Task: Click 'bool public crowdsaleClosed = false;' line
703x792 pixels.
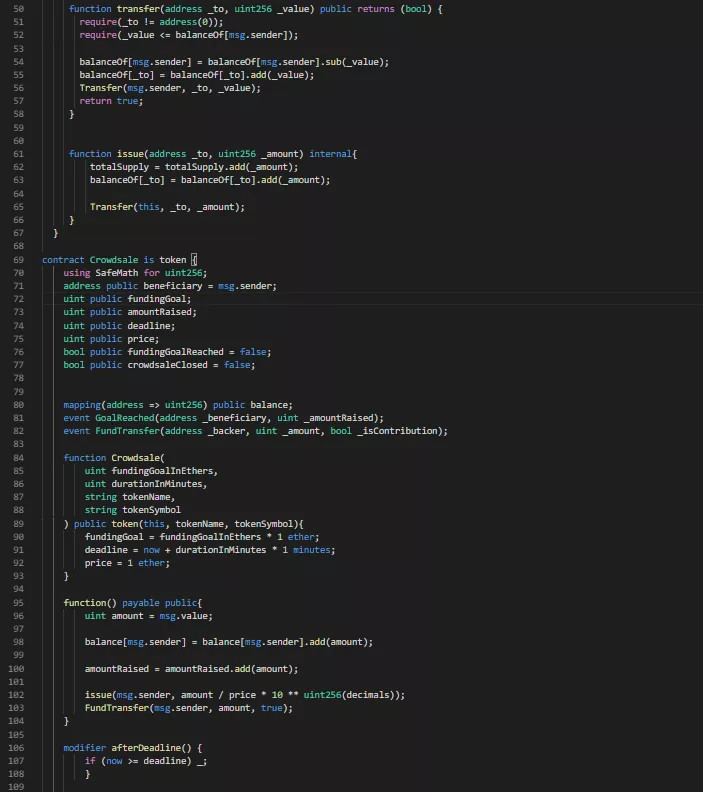Action: (x=159, y=365)
